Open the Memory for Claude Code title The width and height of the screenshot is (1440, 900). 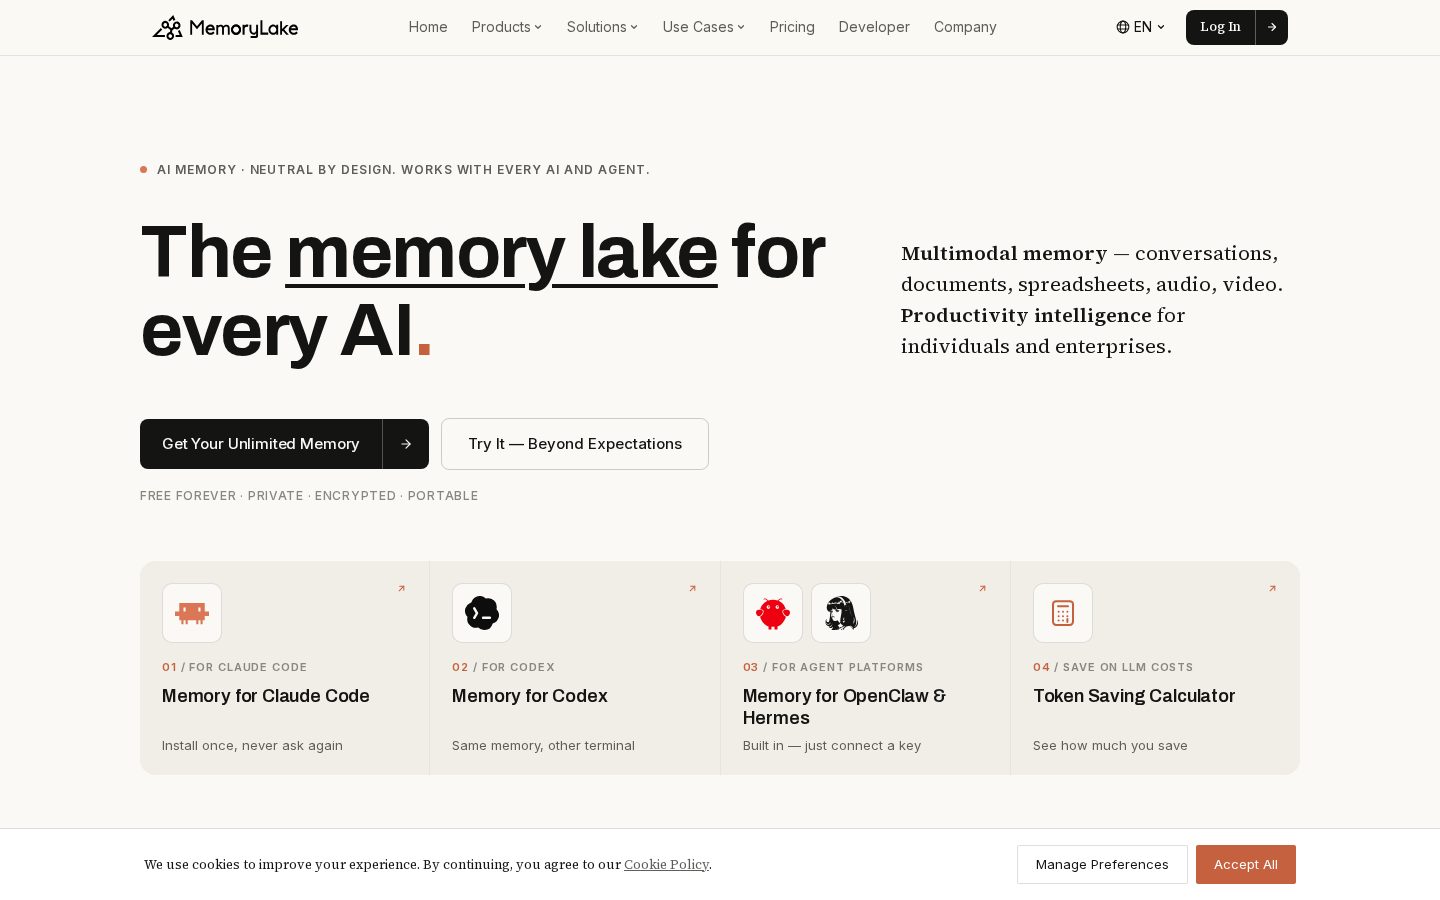pyautogui.click(x=266, y=696)
